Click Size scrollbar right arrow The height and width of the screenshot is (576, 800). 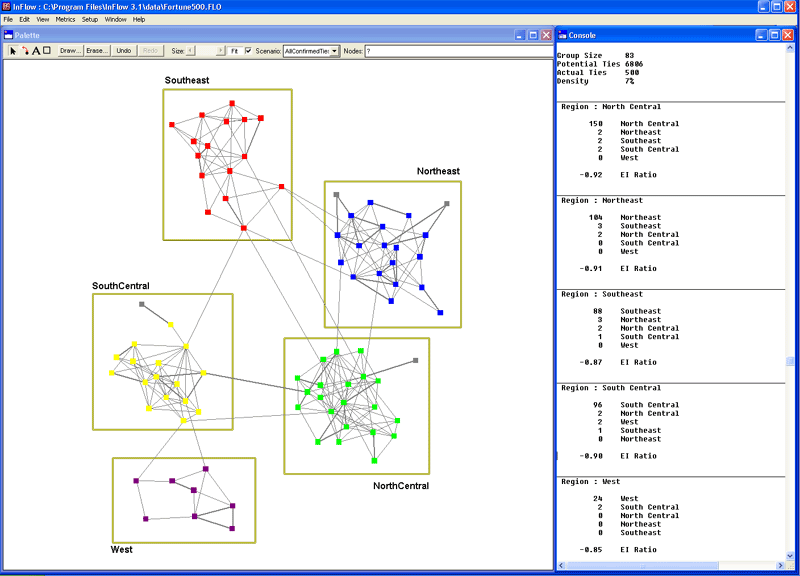tap(220, 51)
